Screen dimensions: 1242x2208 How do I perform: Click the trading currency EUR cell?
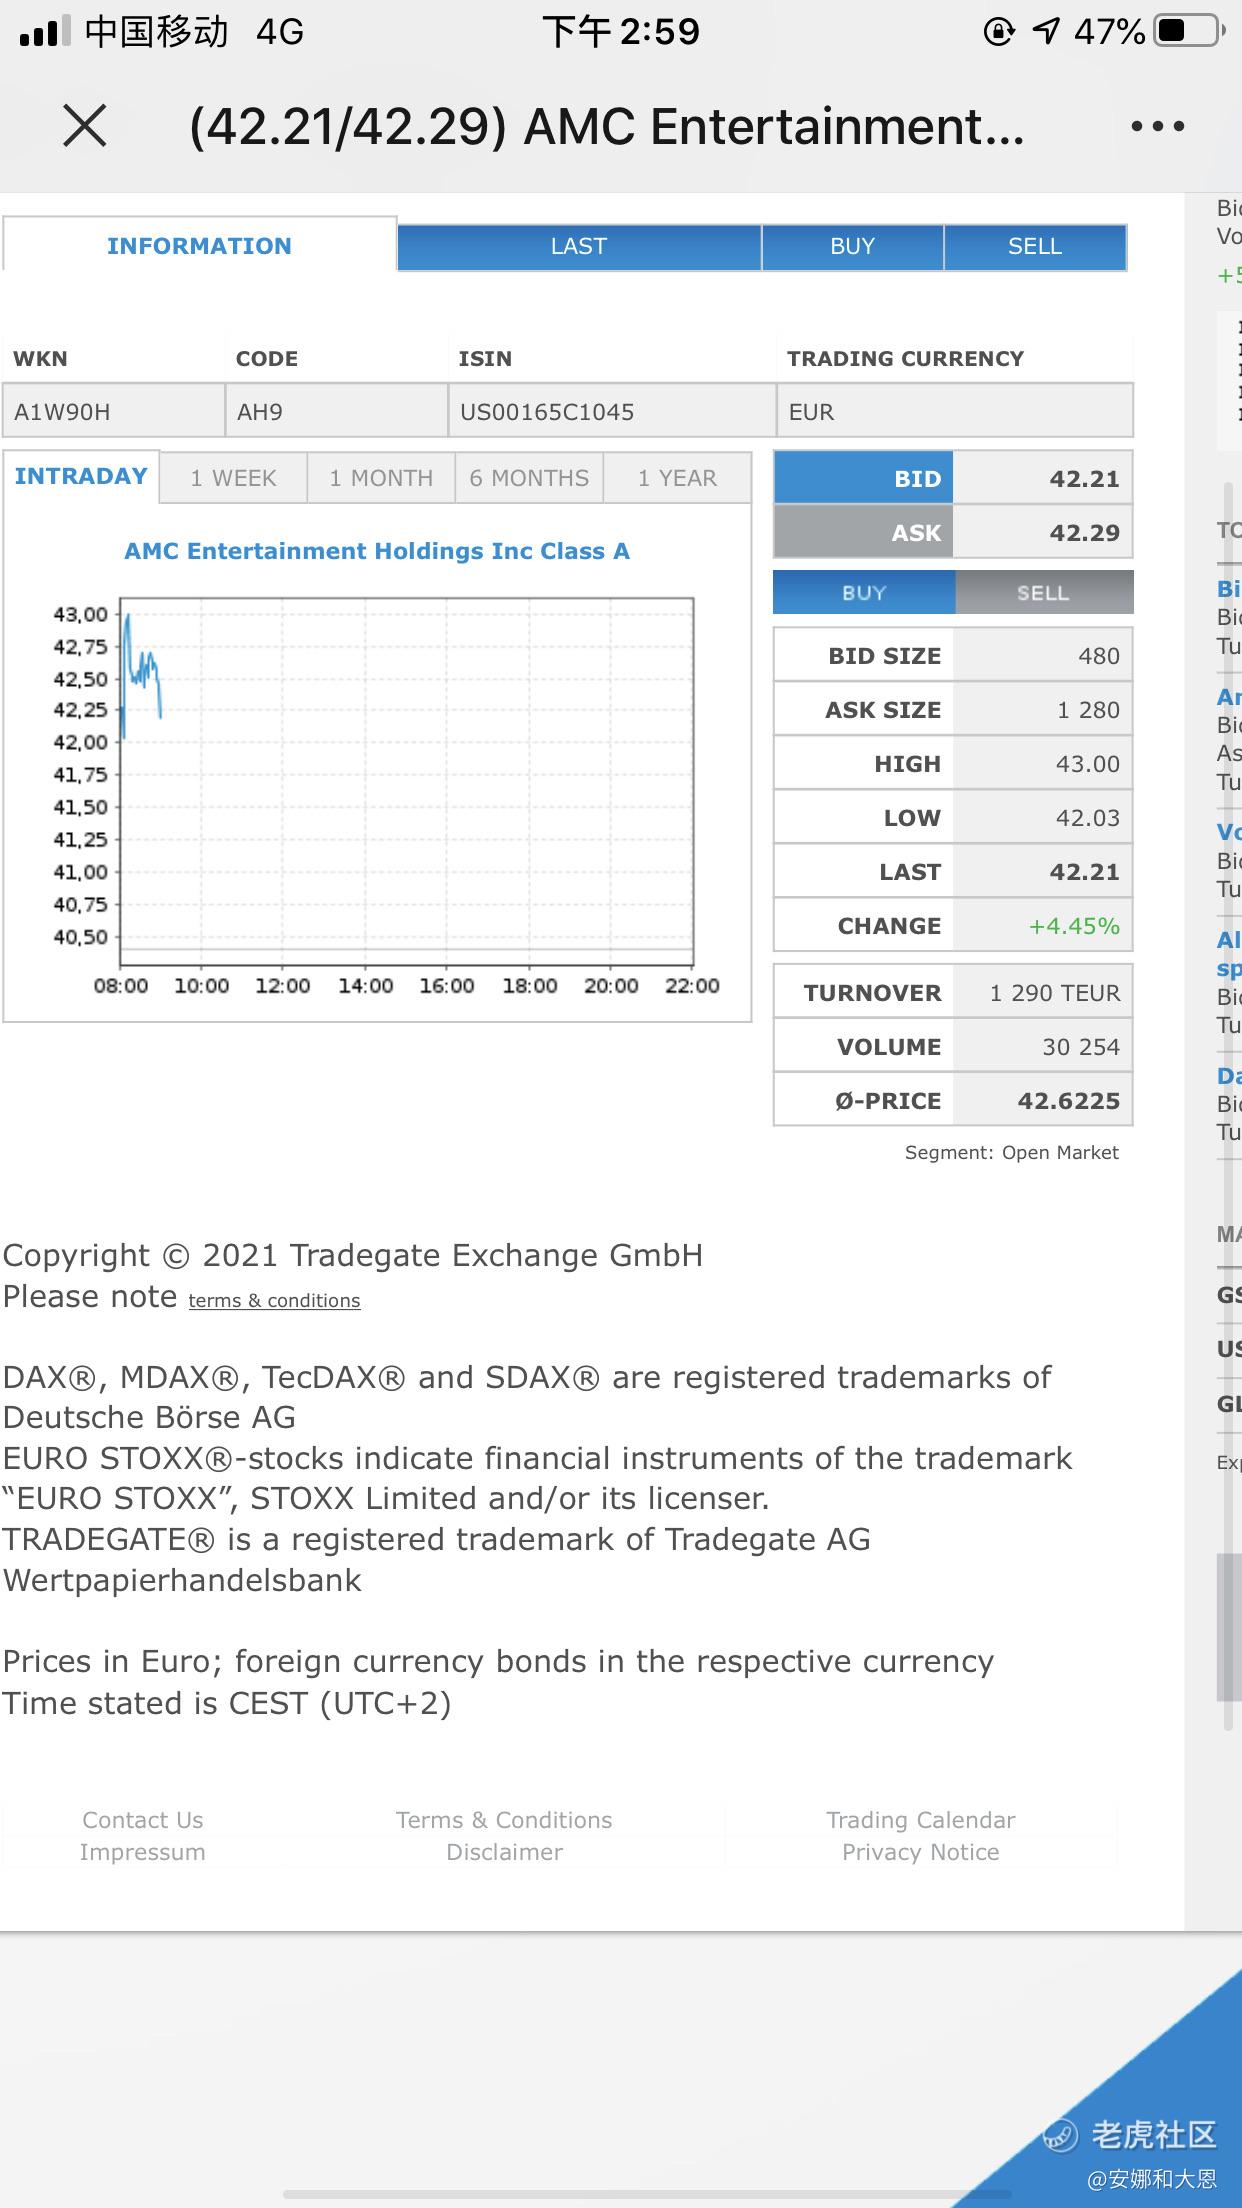954,411
